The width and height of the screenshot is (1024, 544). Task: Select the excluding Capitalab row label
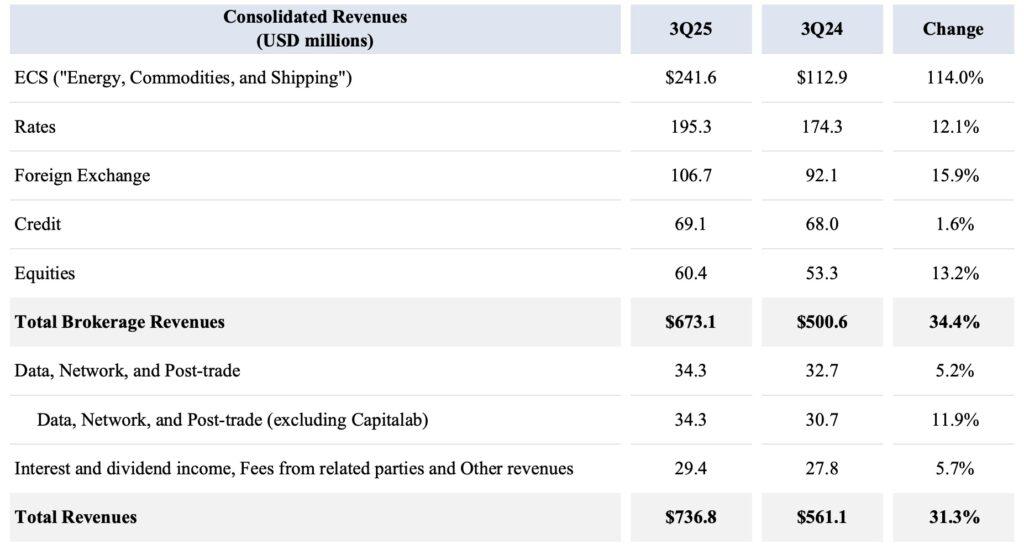[232, 420]
